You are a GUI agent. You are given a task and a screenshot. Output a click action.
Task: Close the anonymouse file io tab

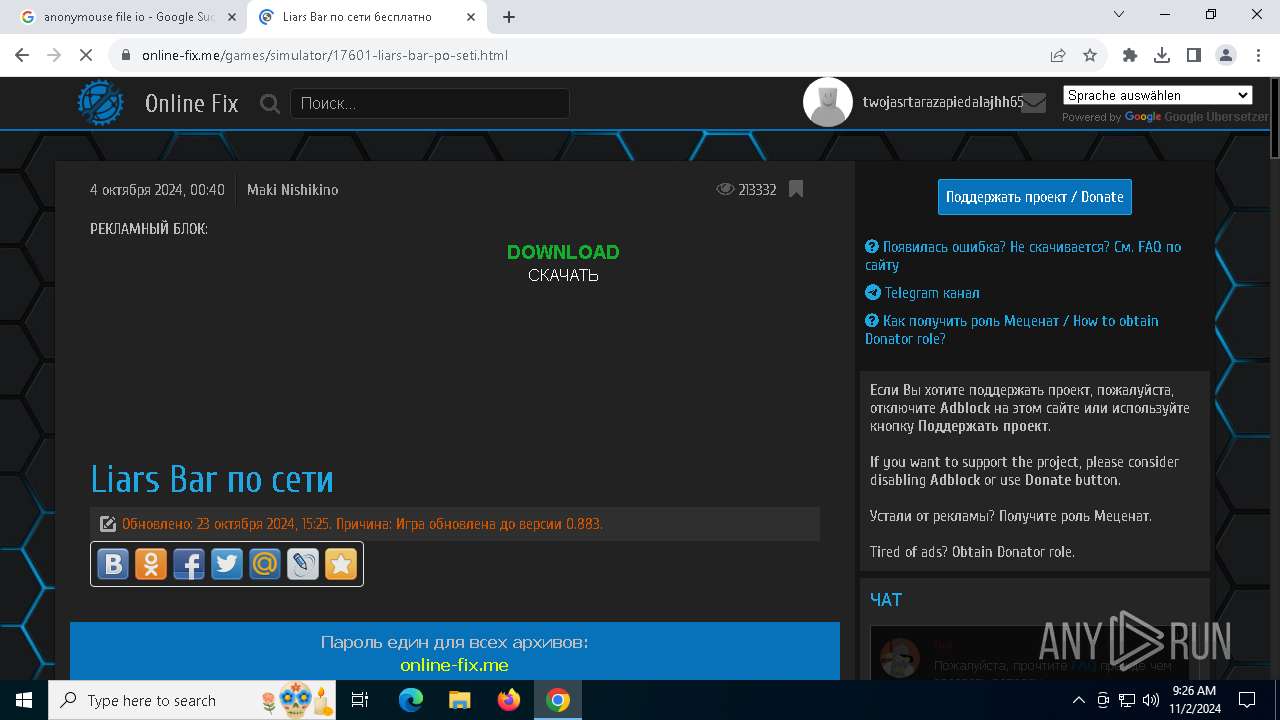point(230,17)
